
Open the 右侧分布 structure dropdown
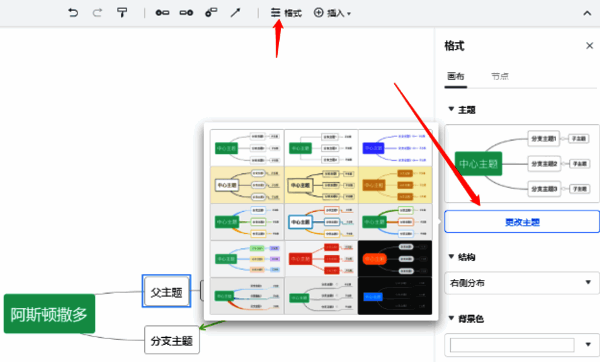[x=522, y=283]
